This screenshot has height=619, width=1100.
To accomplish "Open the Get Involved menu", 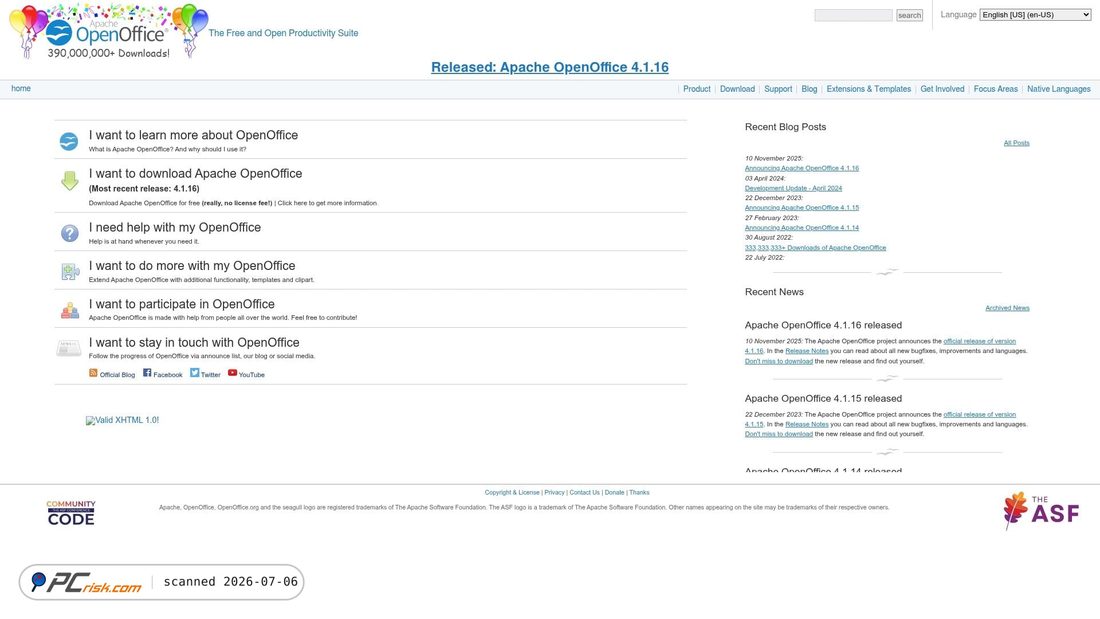I will (942, 89).
